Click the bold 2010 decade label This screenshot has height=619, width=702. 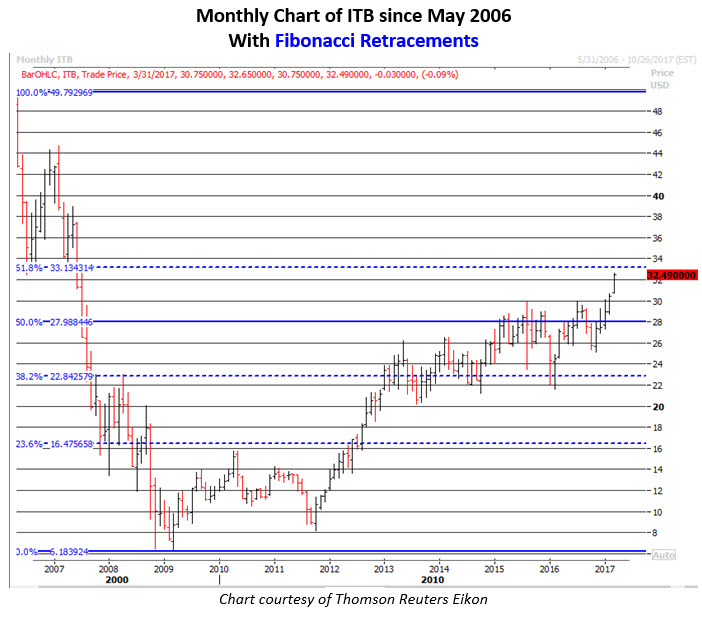tap(432, 580)
